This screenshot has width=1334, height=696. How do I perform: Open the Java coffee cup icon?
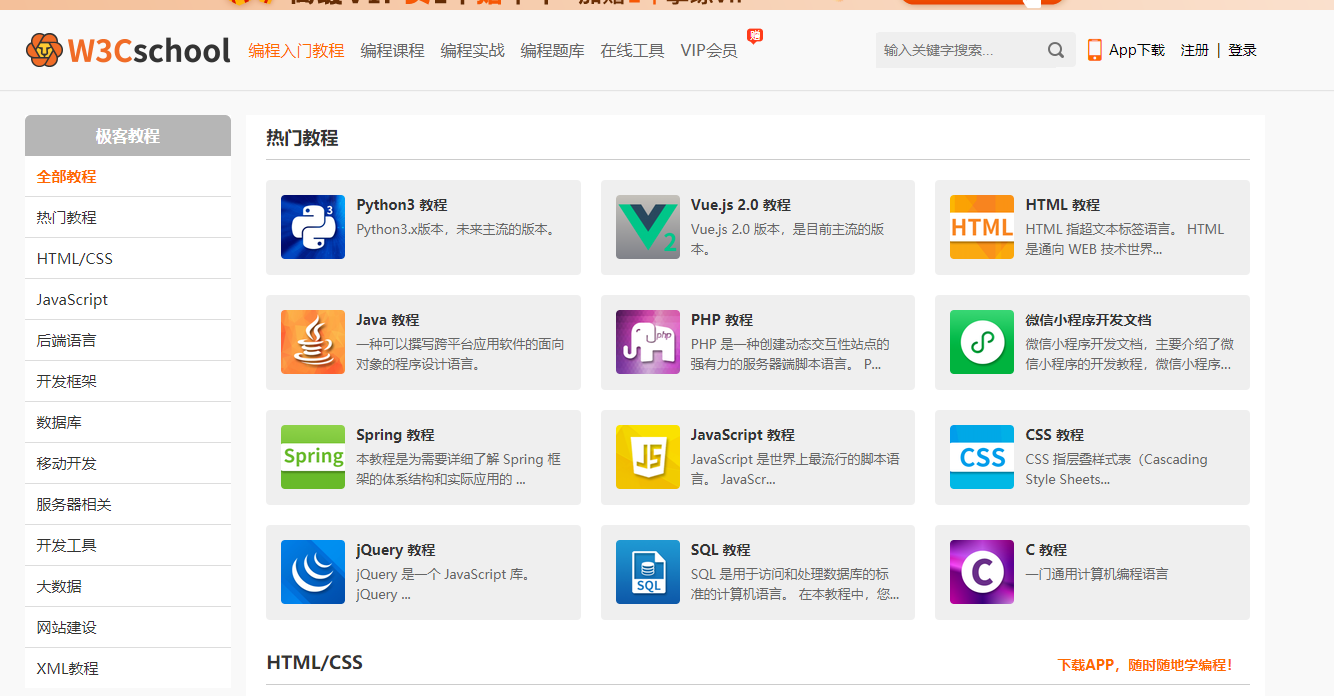click(313, 342)
